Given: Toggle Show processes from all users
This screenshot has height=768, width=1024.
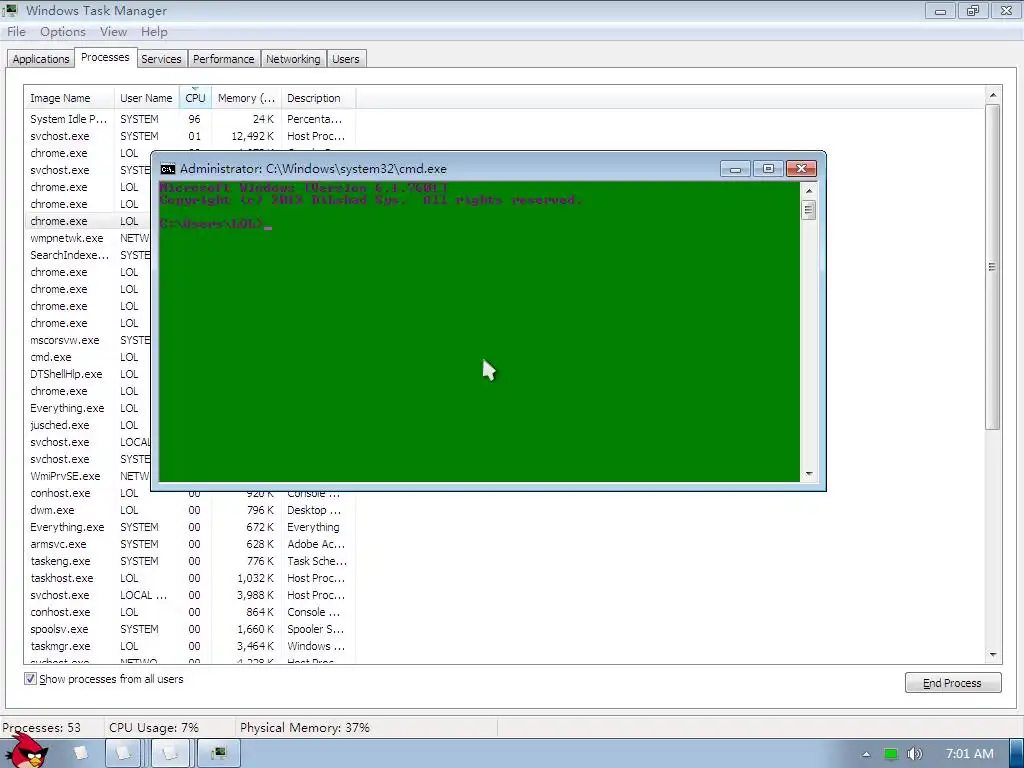Looking at the screenshot, I should coord(30,679).
